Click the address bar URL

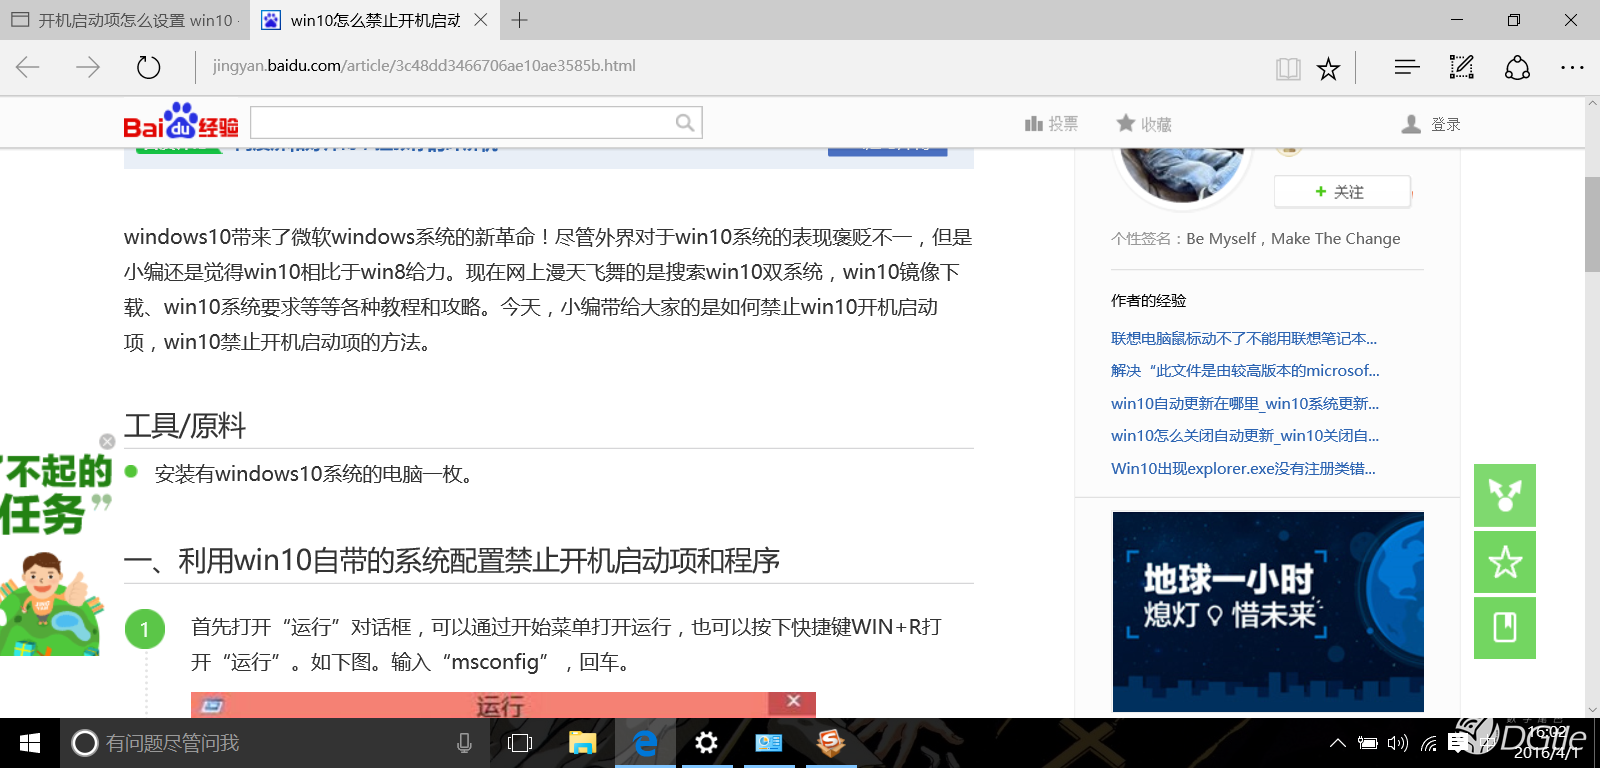coord(424,66)
